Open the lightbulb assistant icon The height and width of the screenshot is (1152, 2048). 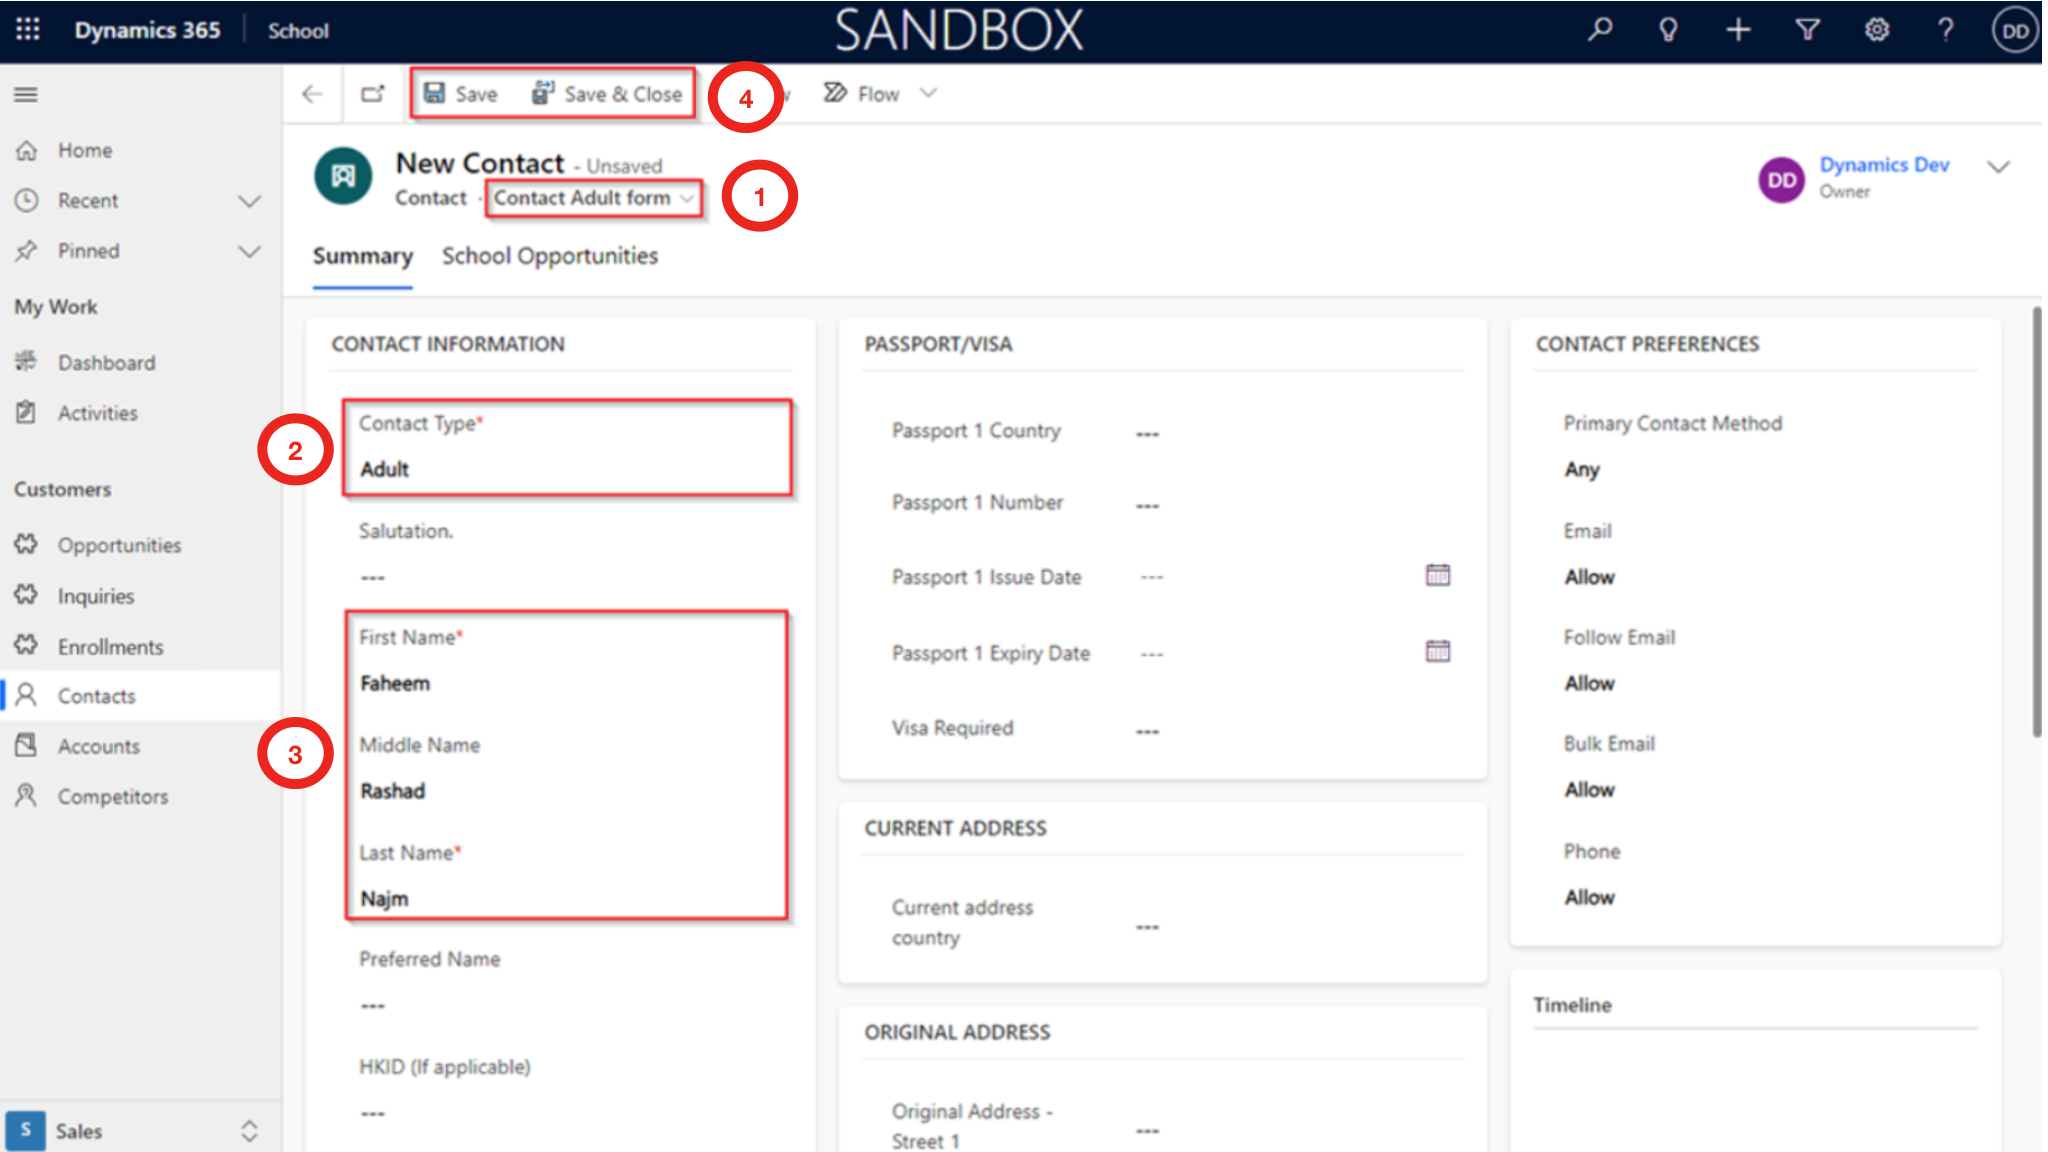tap(1668, 30)
